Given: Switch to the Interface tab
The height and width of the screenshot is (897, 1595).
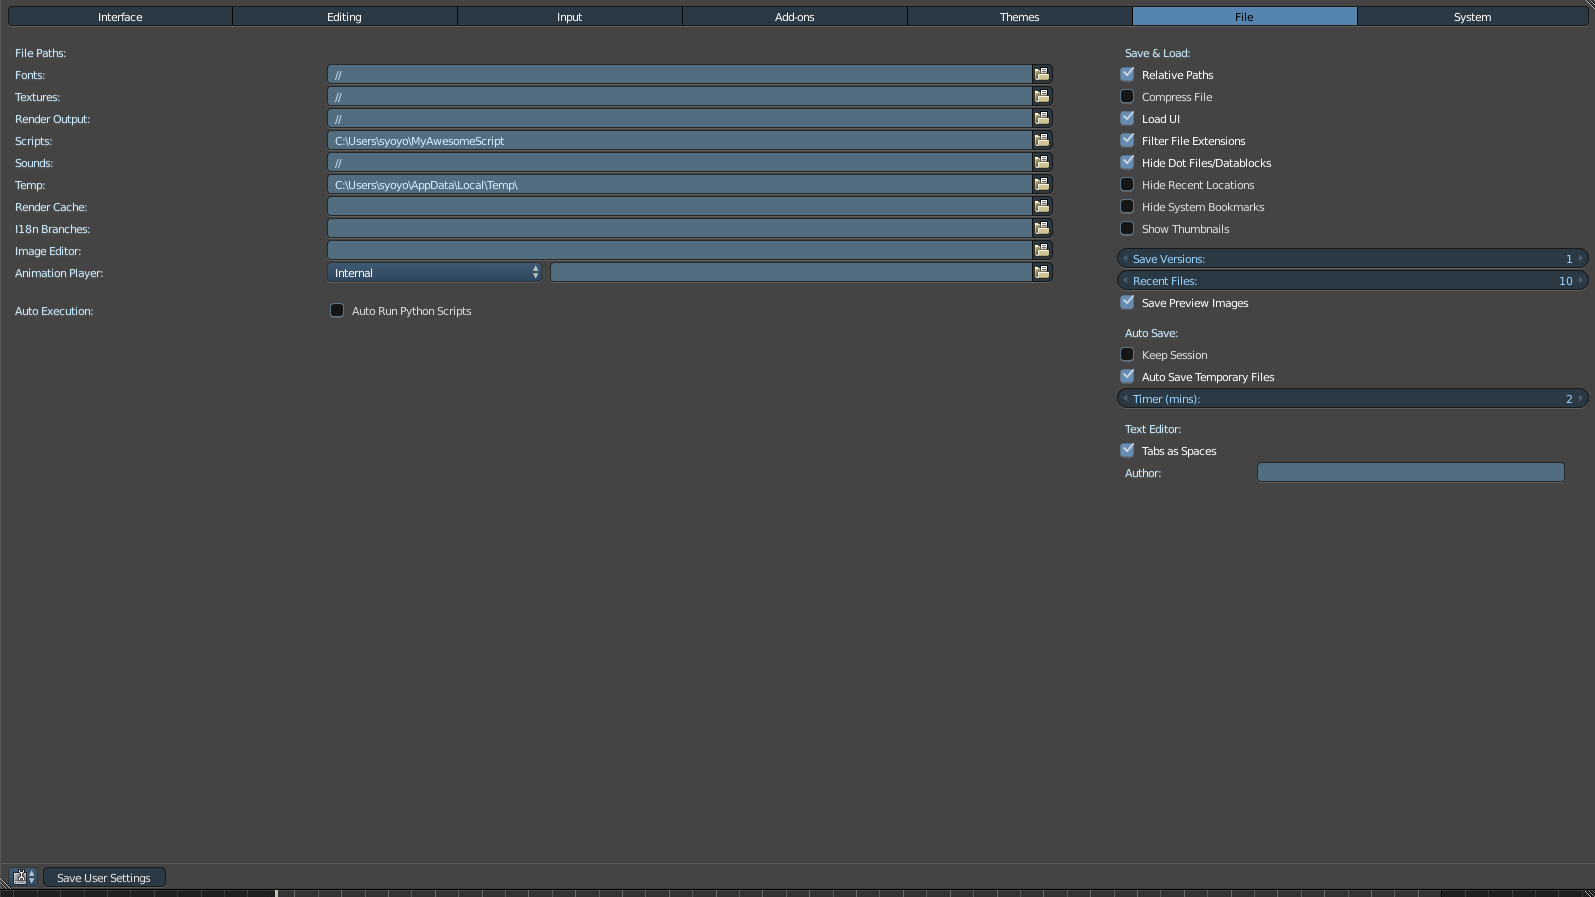Looking at the screenshot, I should 120,17.
